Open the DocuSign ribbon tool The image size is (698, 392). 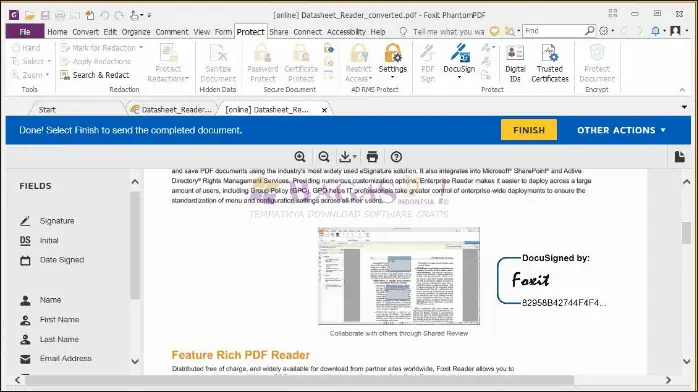(x=459, y=61)
